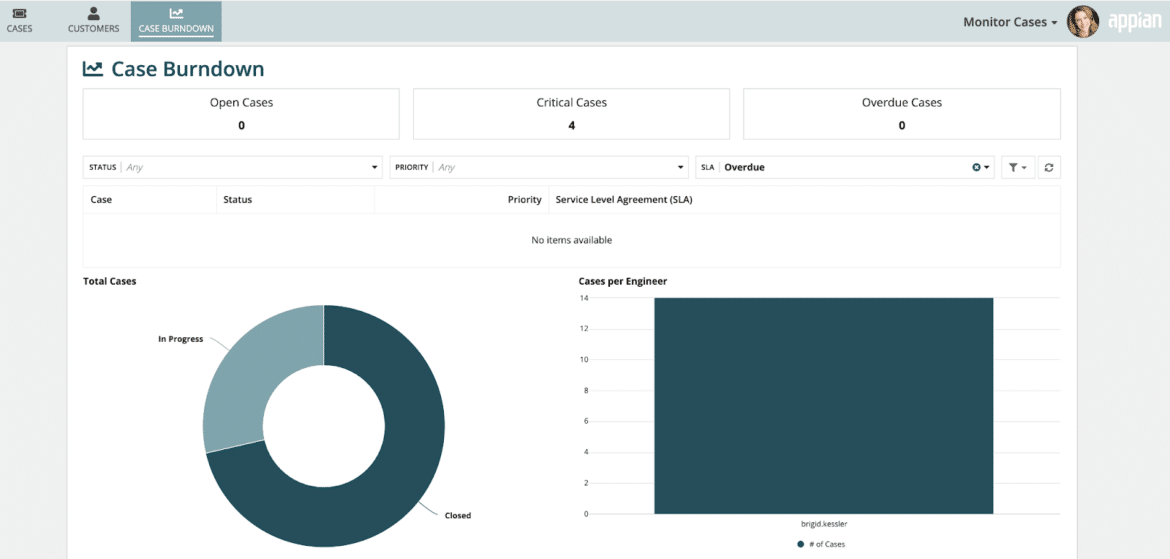Click the brigid.kessler bar in chart
Viewport: 1170px width, 559px height.
[823, 405]
